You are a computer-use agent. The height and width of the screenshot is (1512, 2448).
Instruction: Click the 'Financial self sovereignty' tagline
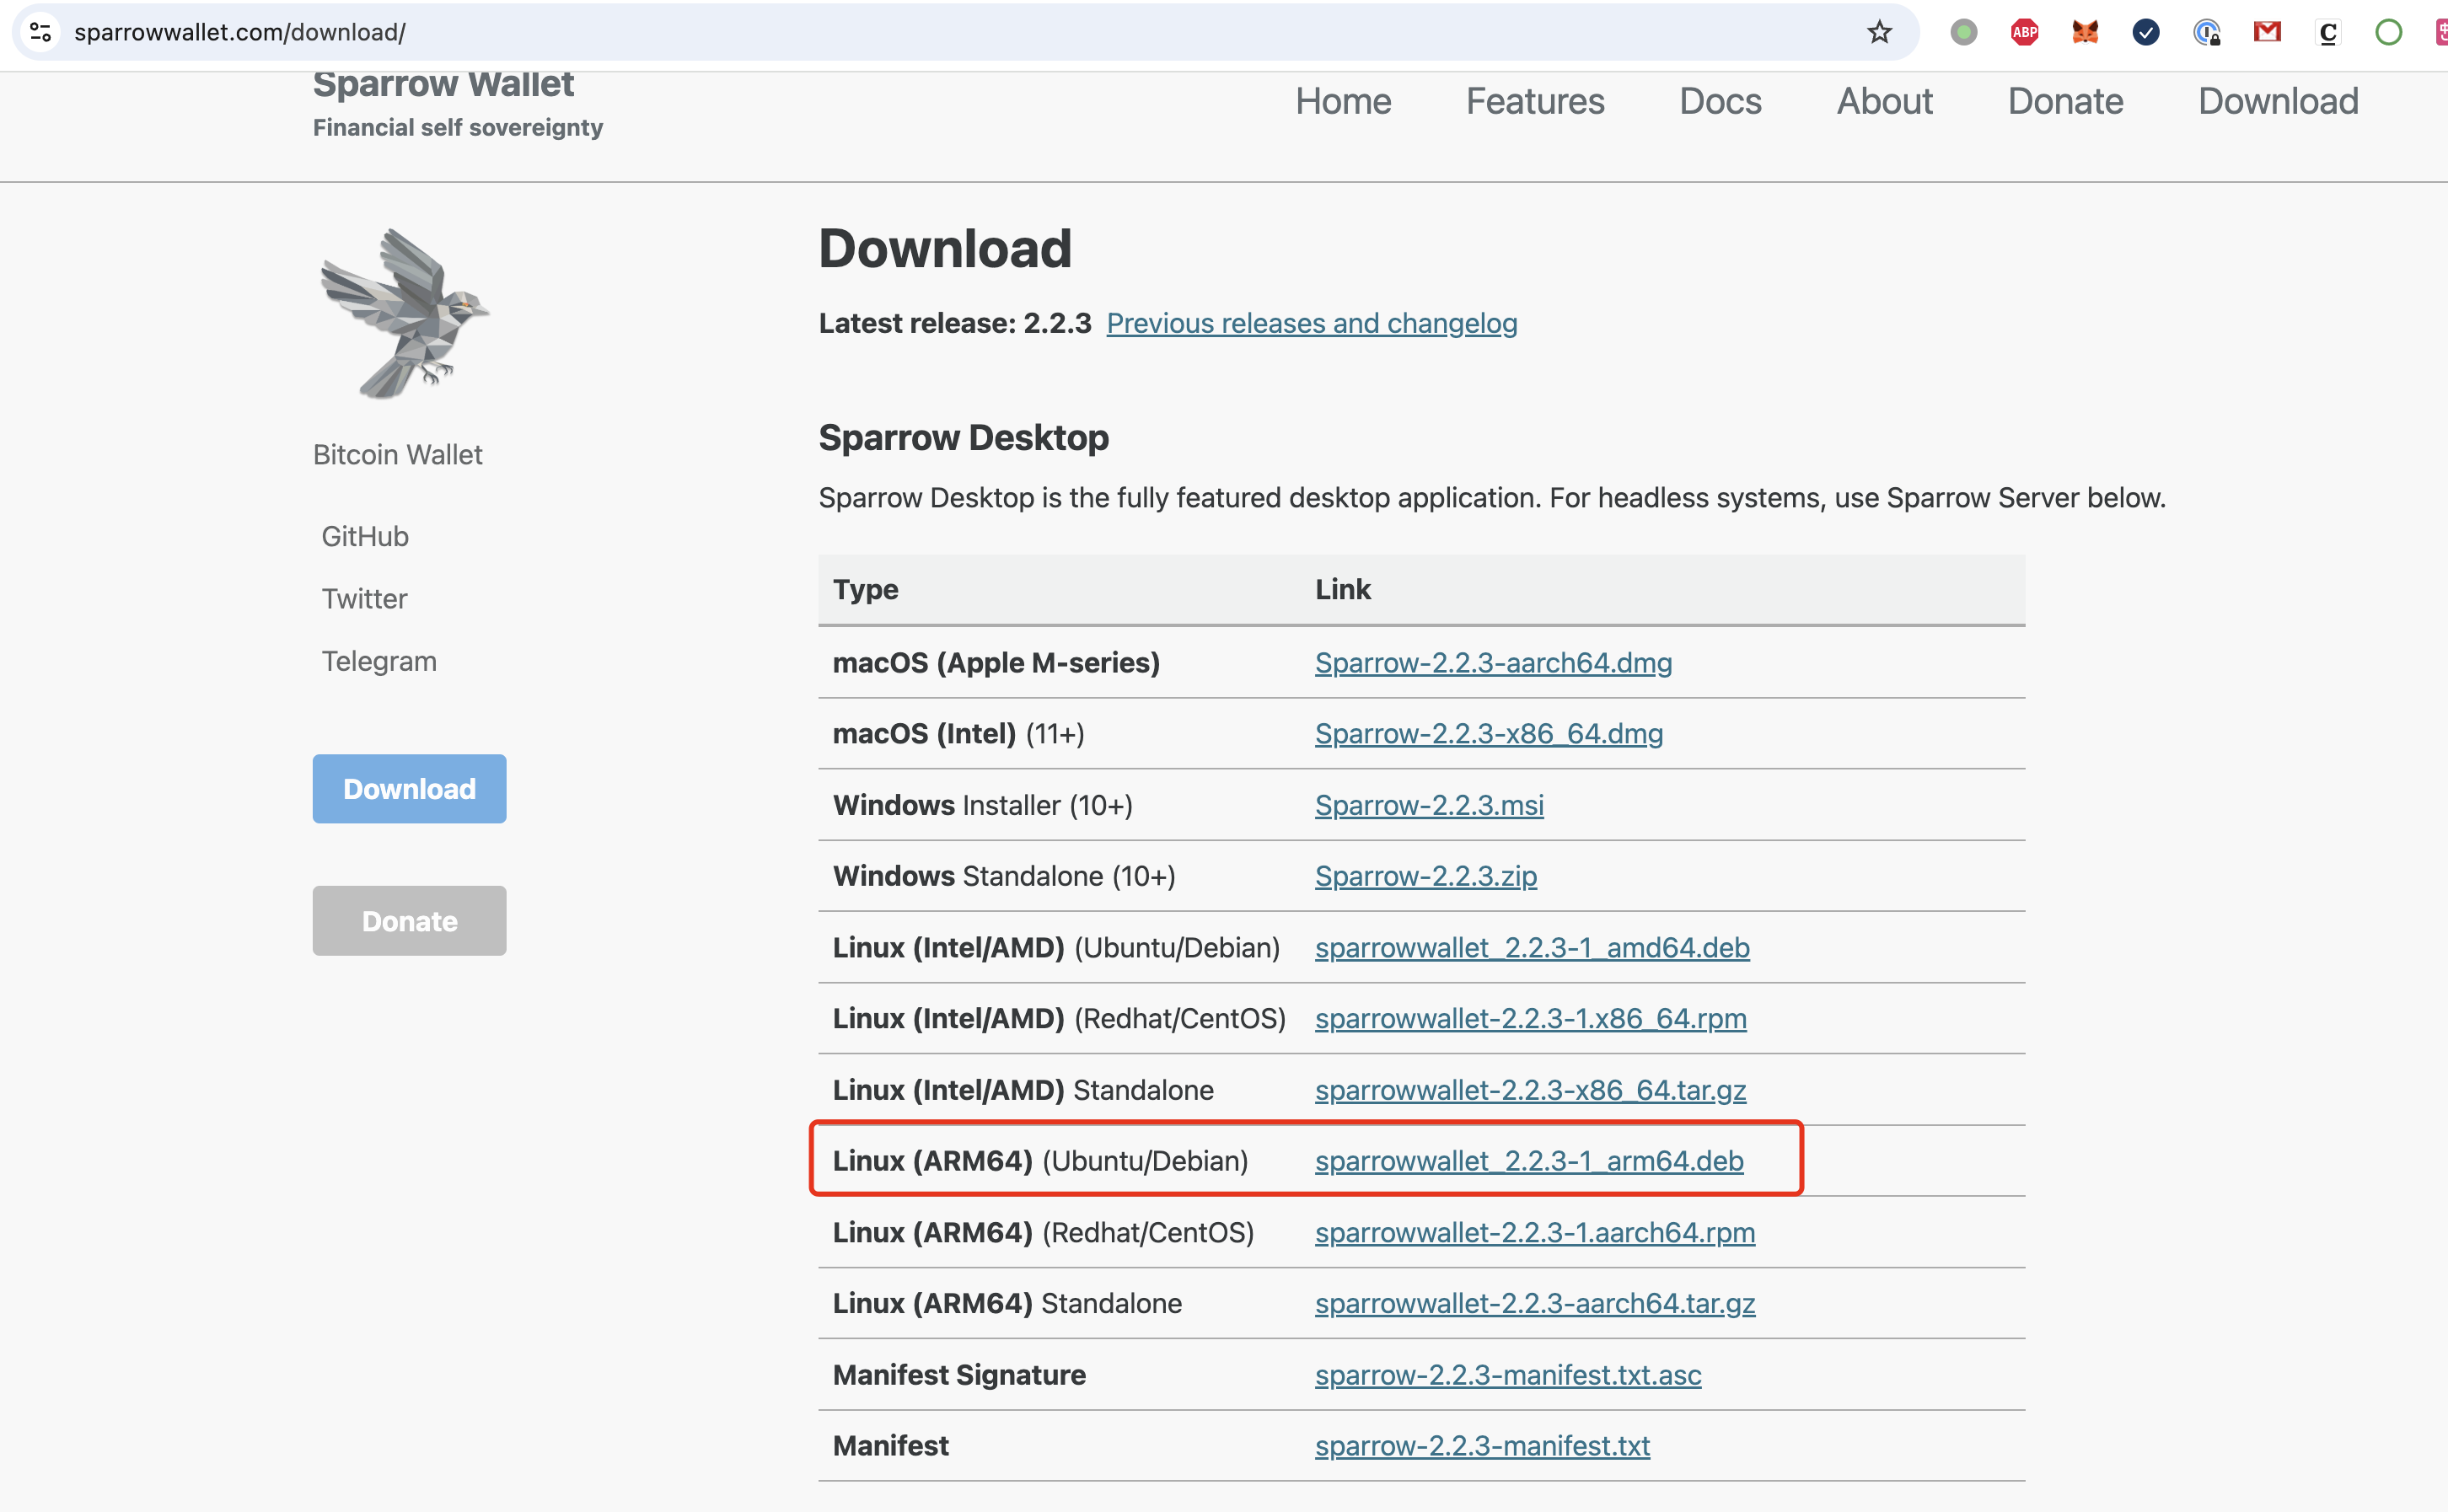[458, 128]
